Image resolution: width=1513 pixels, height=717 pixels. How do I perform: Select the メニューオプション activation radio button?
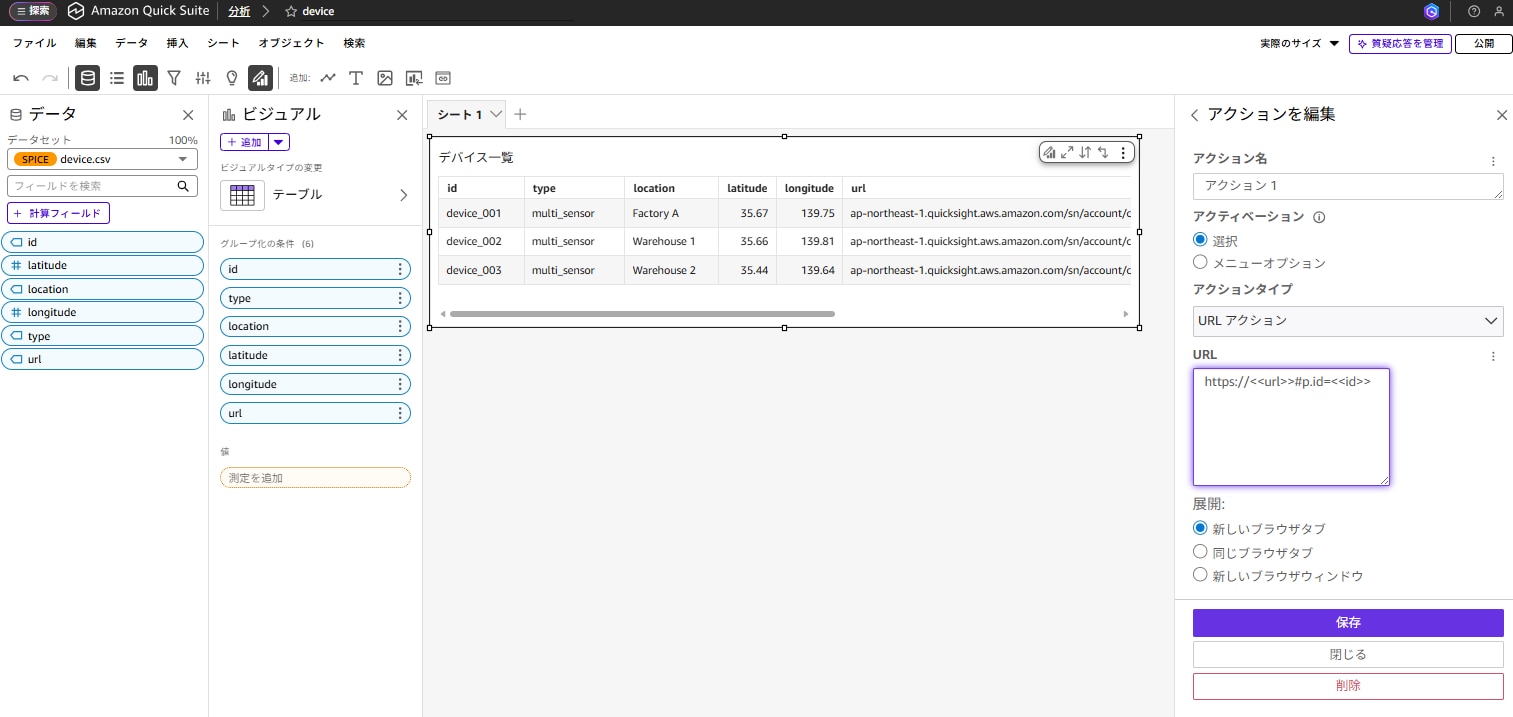click(x=1200, y=262)
